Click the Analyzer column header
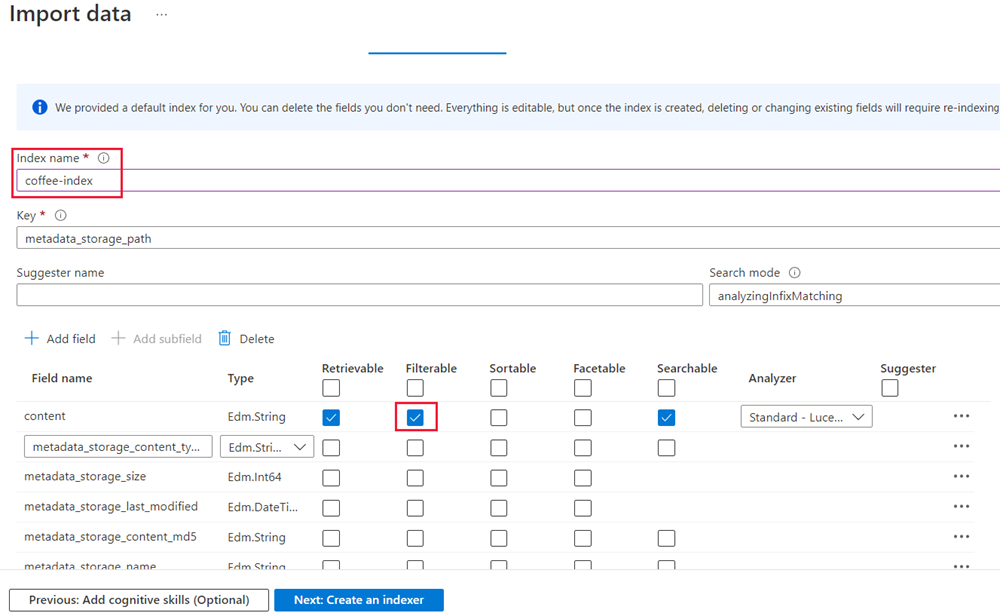This screenshot has height=616, width=1000. (772, 378)
